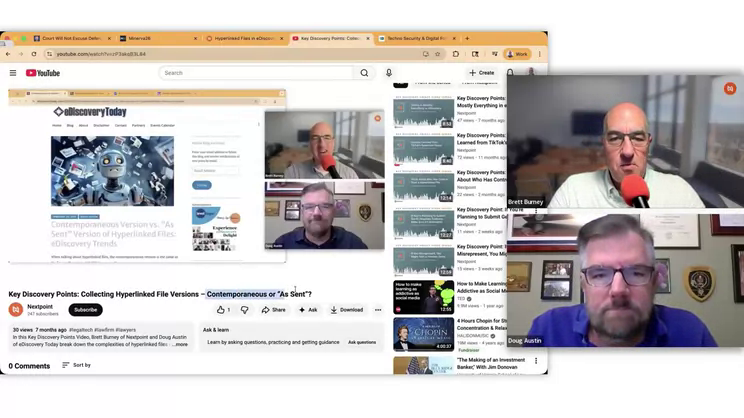The width and height of the screenshot is (744, 418).
Task: Click the YouTube logo to go home
Action: tap(43, 73)
